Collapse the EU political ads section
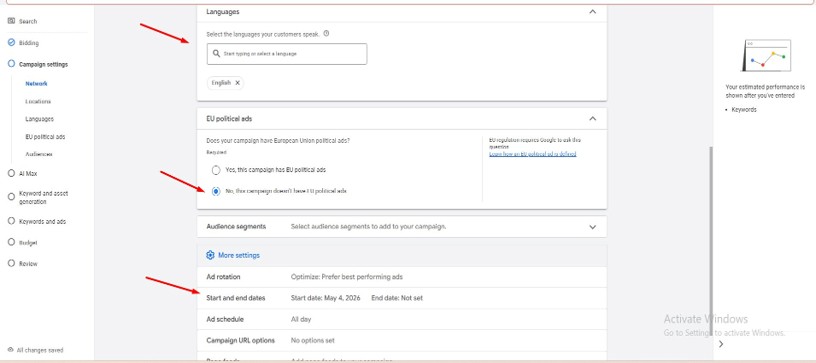Screen dimensions: 816x363 click(x=592, y=119)
